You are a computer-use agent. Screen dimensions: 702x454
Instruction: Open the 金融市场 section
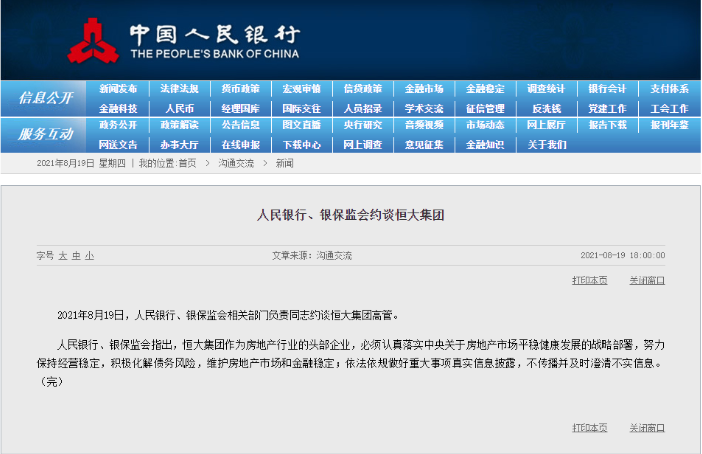pos(424,89)
